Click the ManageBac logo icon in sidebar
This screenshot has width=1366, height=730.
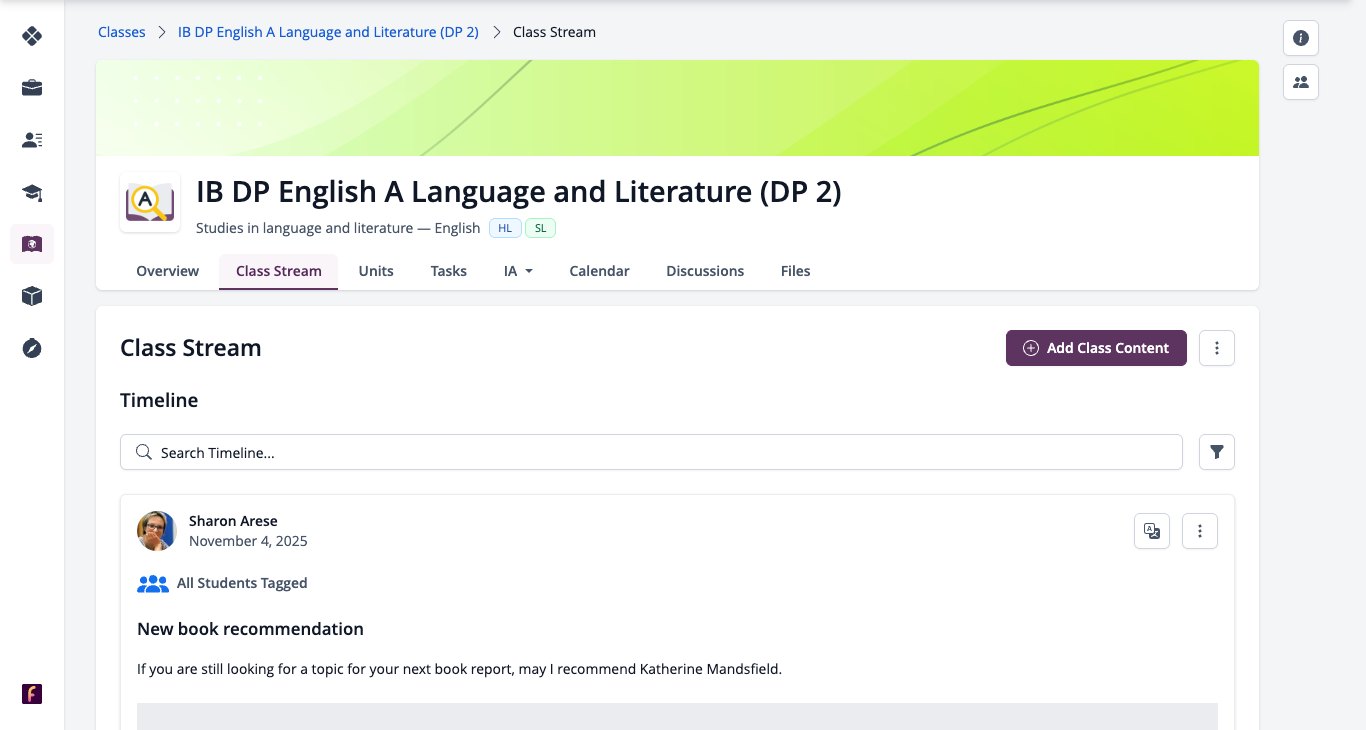click(32, 36)
